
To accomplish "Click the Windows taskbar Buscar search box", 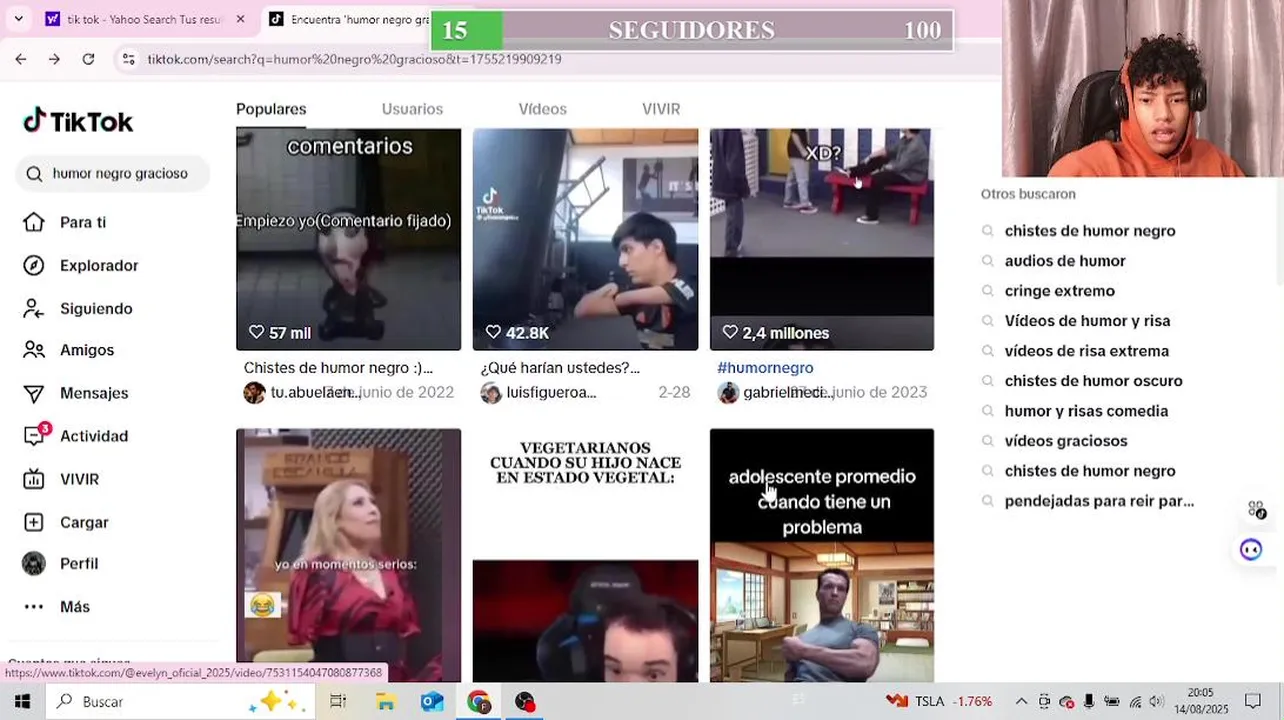I will [x=180, y=701].
